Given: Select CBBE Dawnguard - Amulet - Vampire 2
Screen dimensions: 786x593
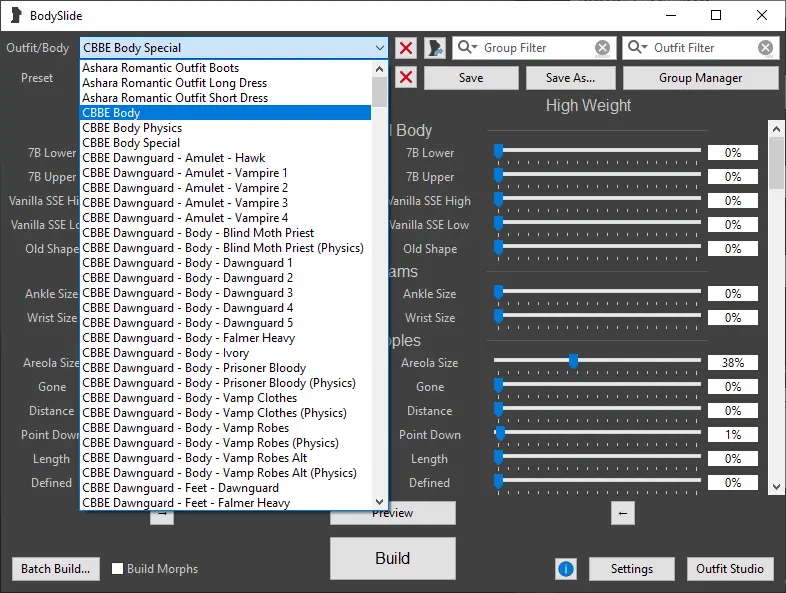Looking at the screenshot, I should [226, 188].
